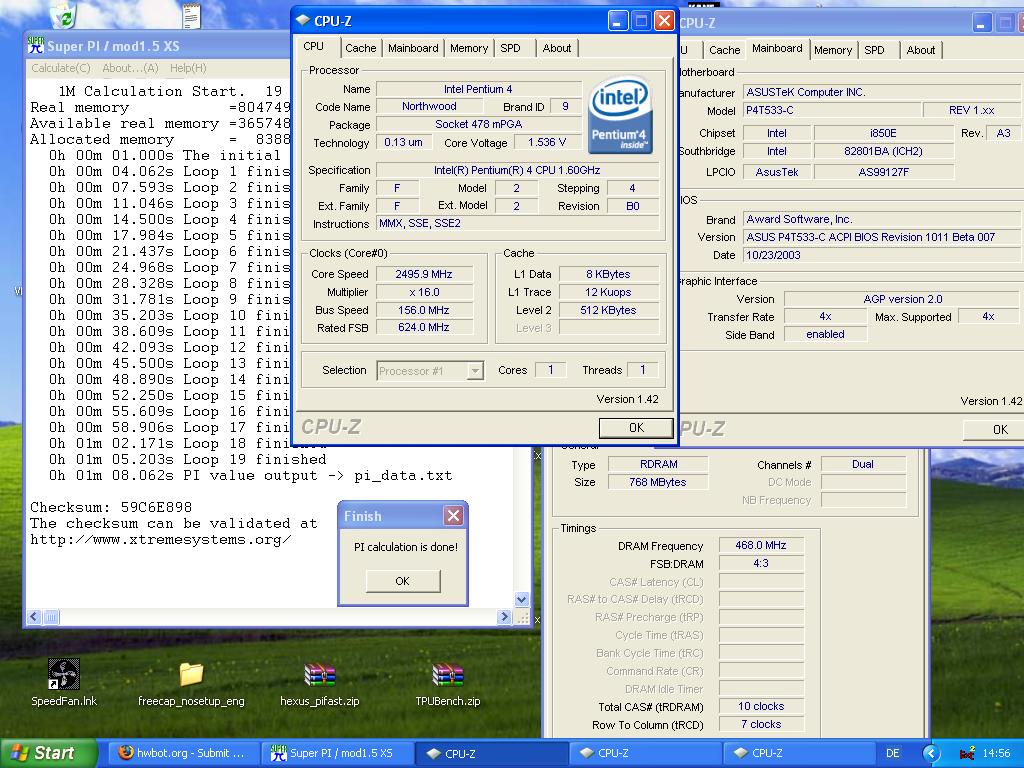Close the Finish dialog
1024x768 pixels.
(x=453, y=516)
